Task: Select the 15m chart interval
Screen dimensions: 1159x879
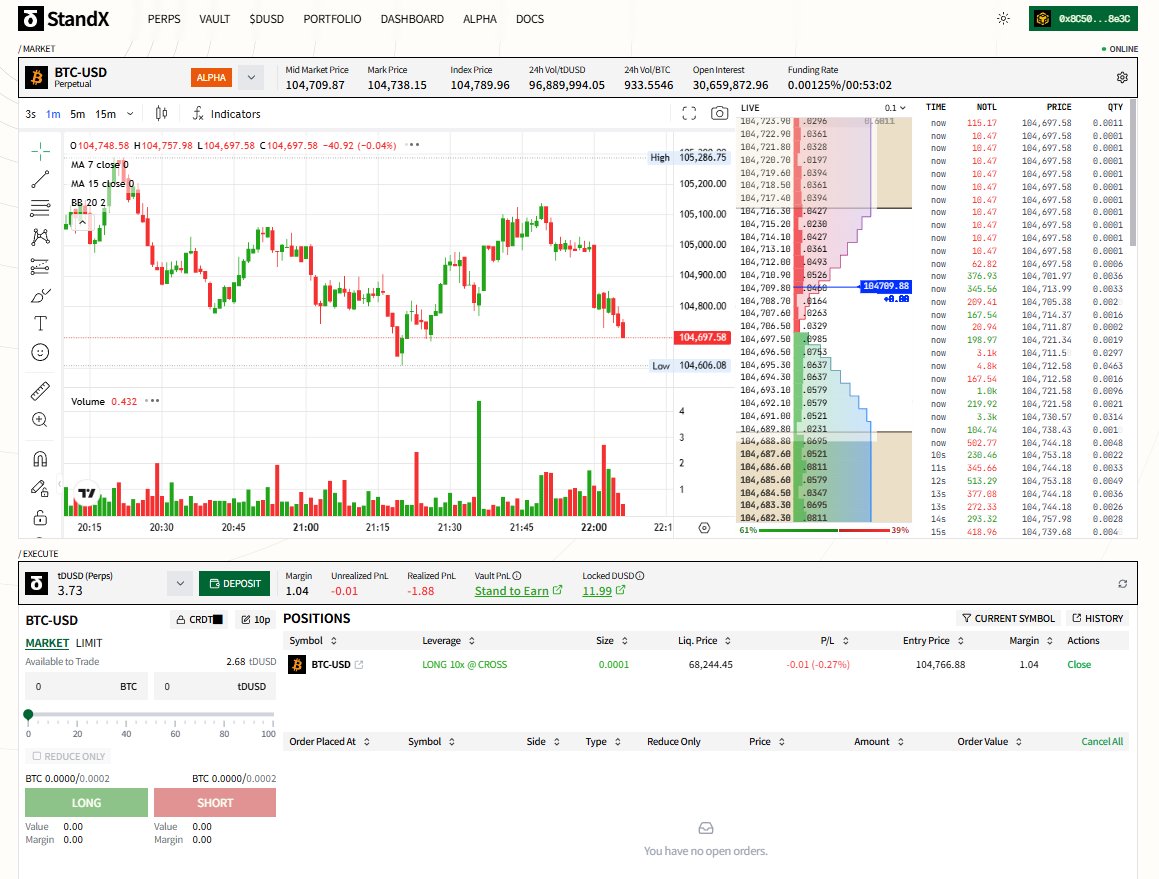Action: pos(106,114)
